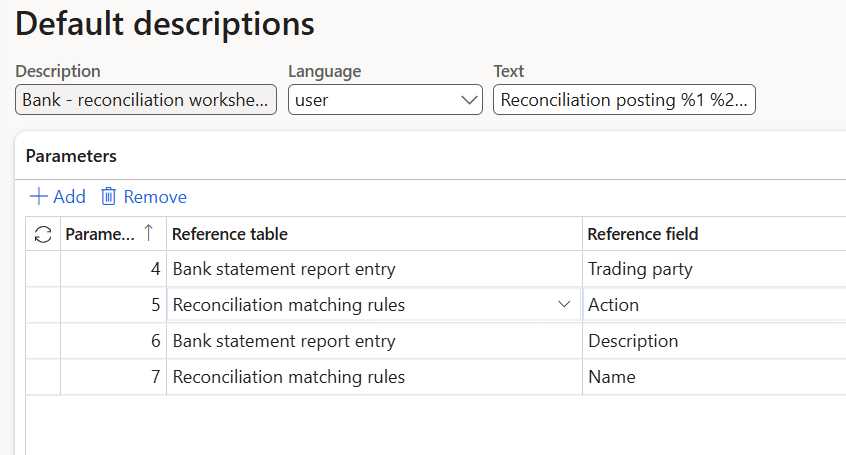Click Reconciliation matching rules in row 7

(x=374, y=377)
